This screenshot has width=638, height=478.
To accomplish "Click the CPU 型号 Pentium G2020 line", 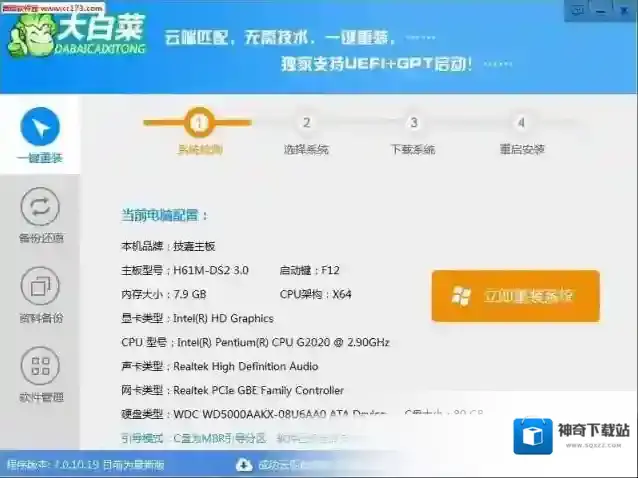I will [255, 342].
